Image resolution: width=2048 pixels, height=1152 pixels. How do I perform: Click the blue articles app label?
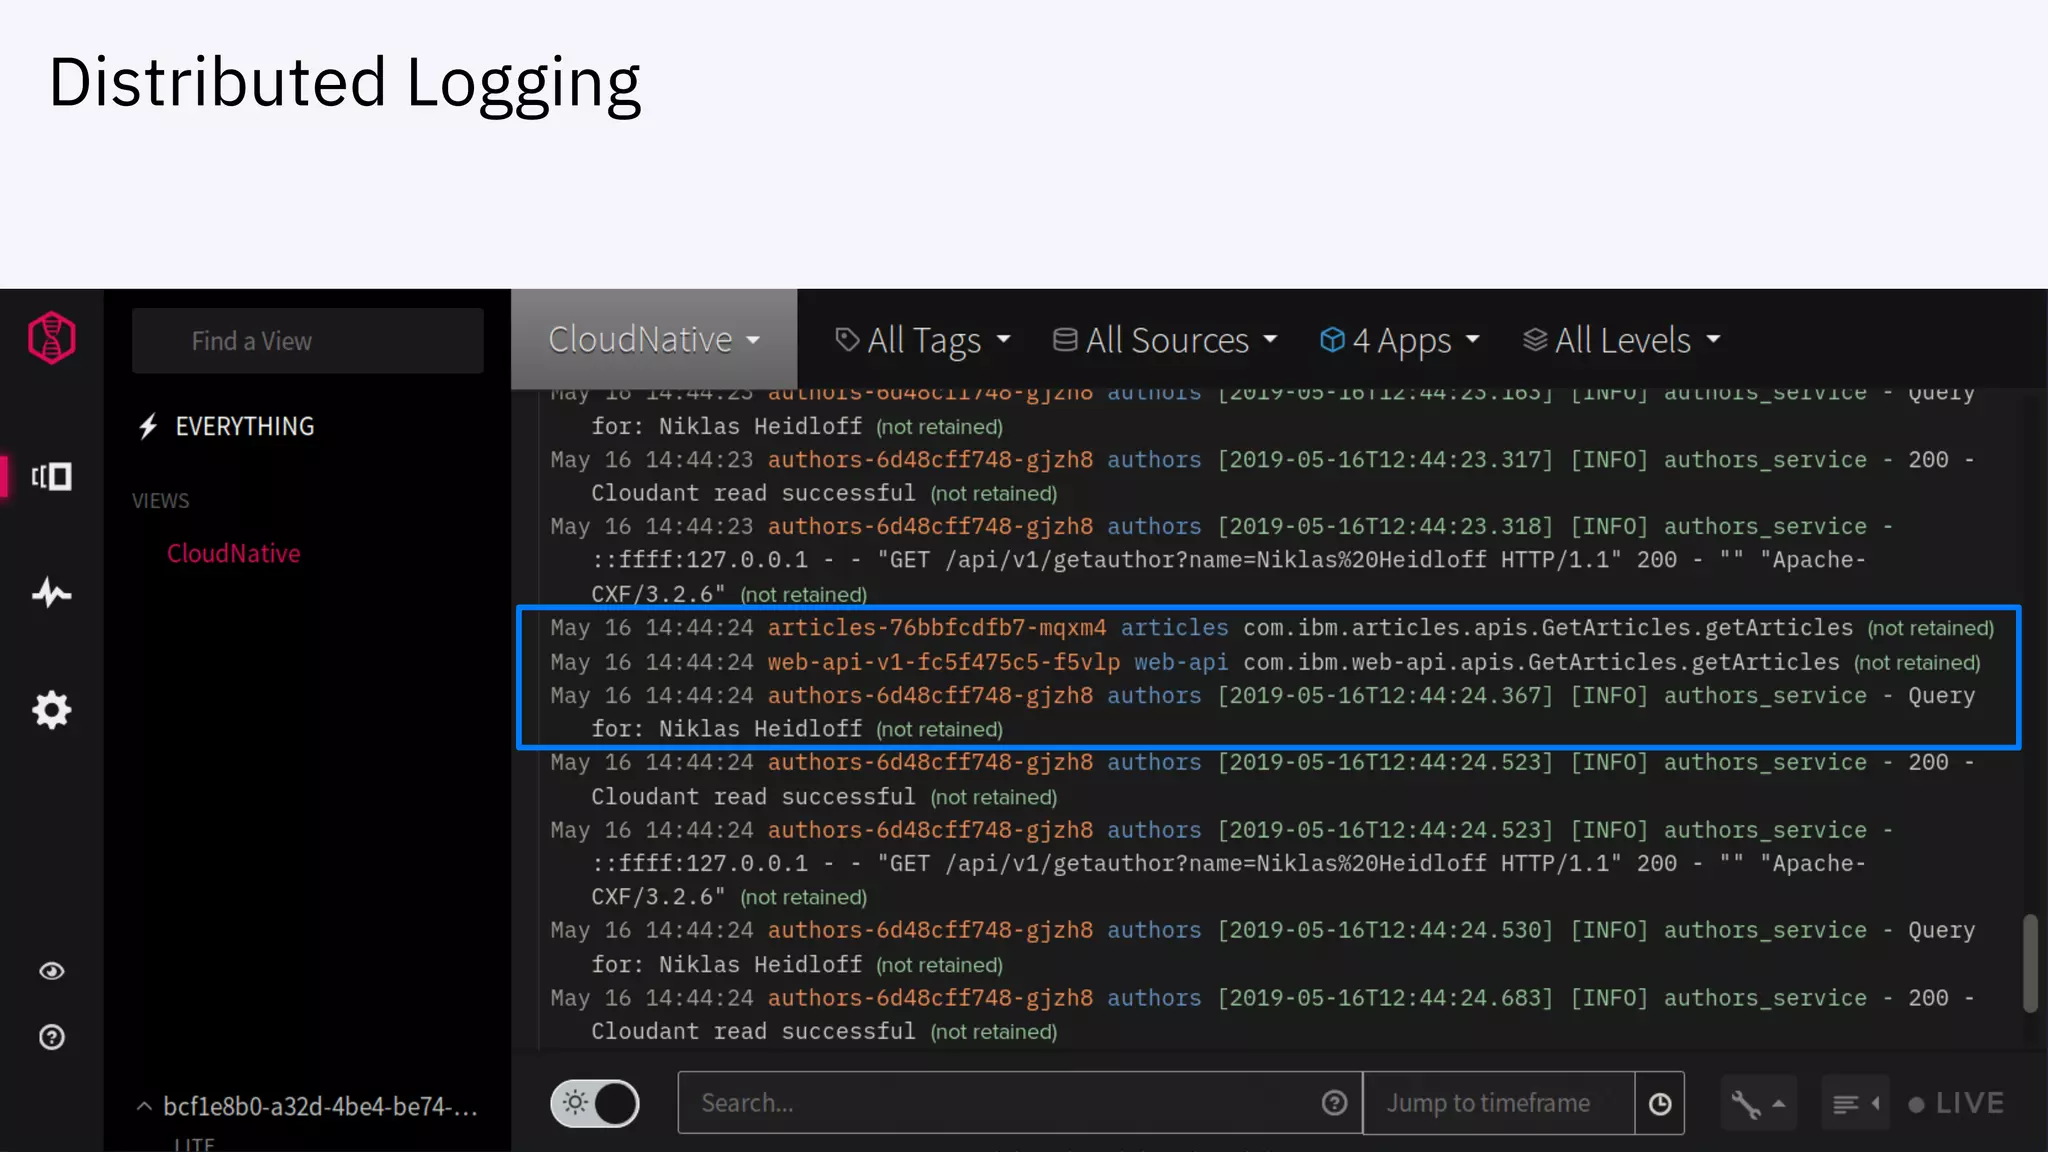tap(1174, 628)
